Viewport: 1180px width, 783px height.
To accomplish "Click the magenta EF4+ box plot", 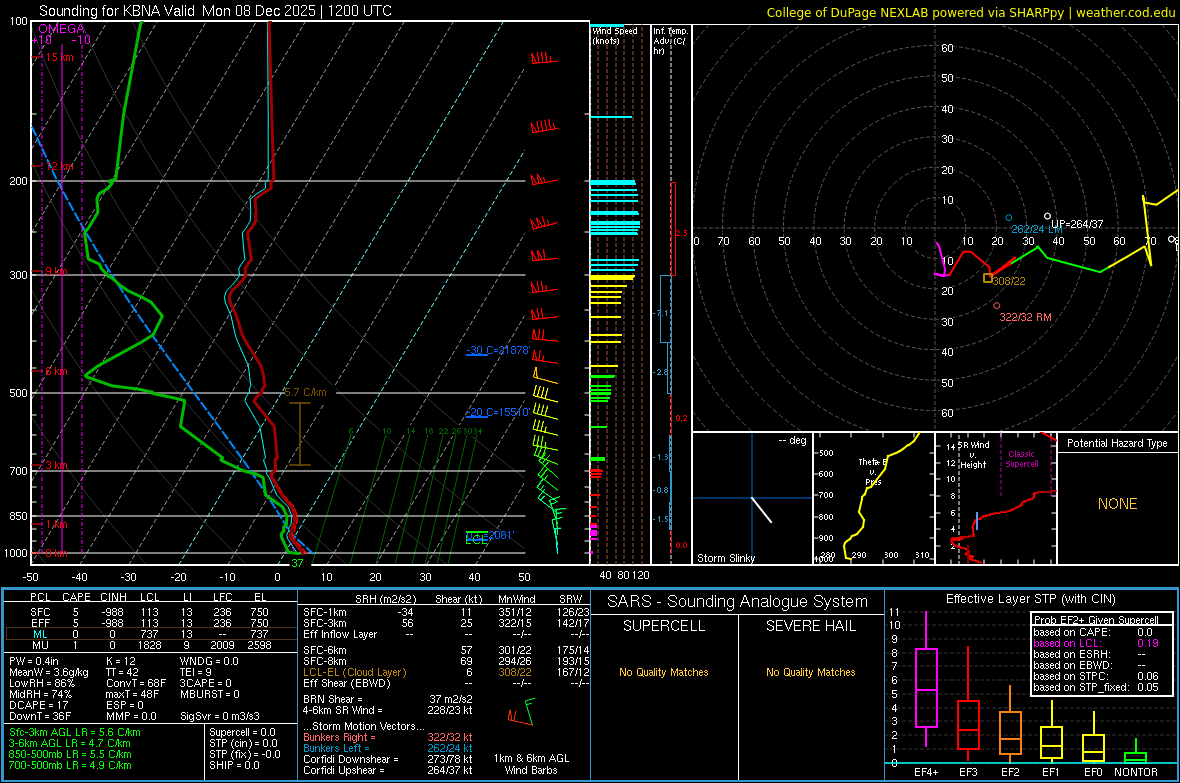I will [926, 679].
